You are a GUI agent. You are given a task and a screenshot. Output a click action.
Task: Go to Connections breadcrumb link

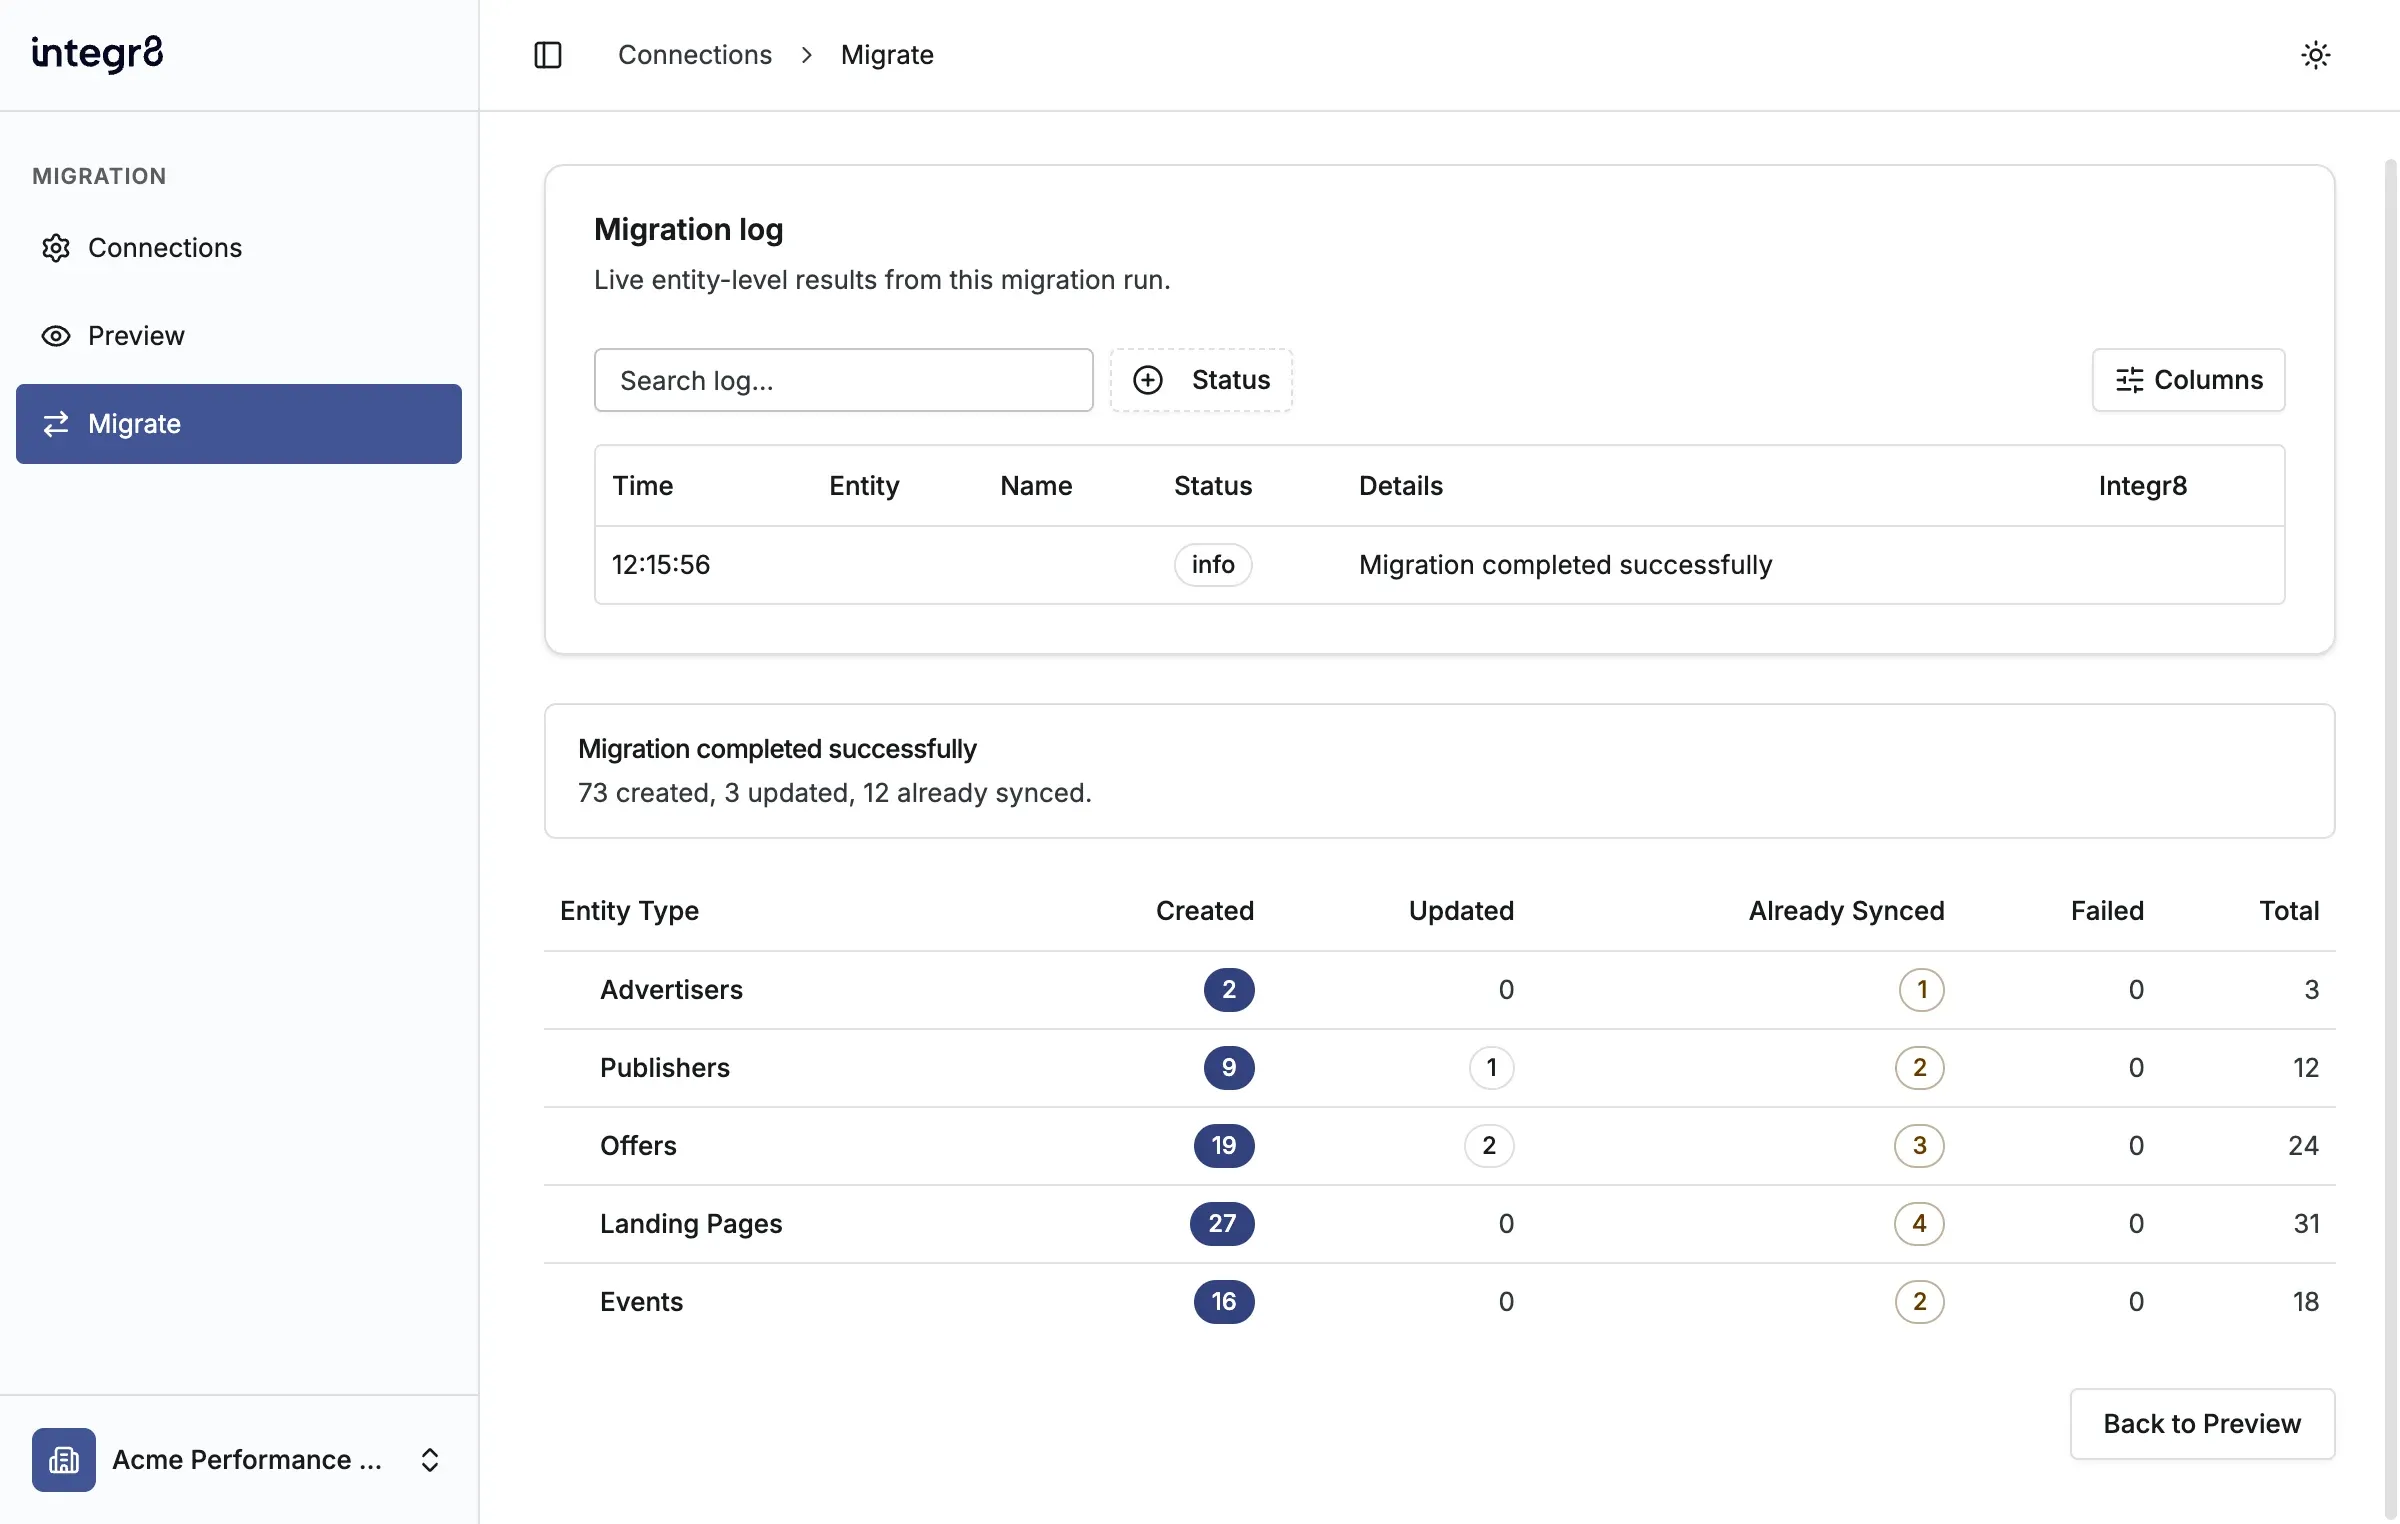[x=695, y=55]
